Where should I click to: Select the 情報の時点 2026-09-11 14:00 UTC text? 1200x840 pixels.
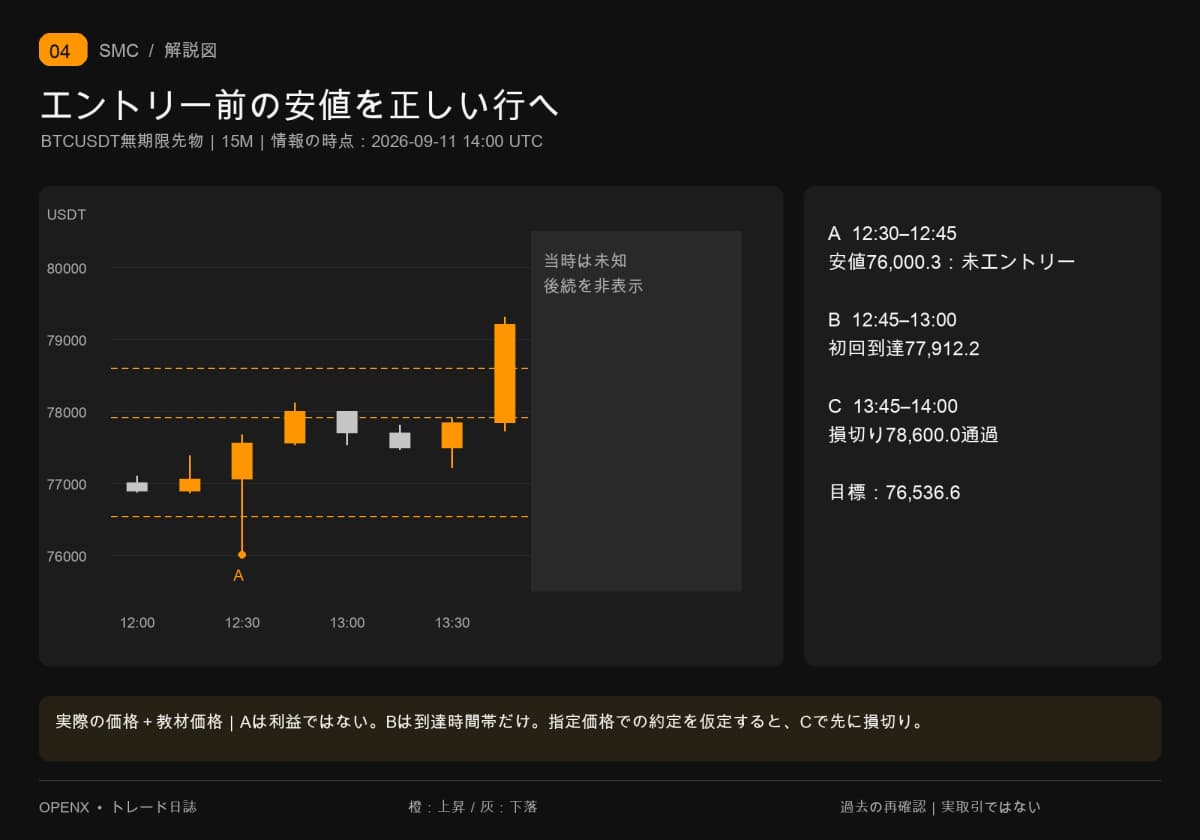pyautogui.click(x=407, y=141)
